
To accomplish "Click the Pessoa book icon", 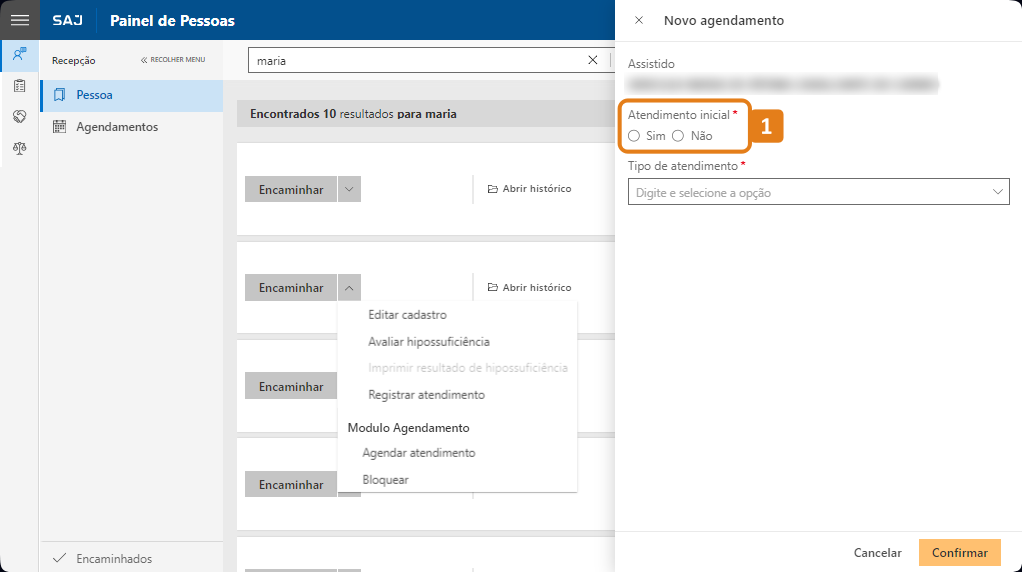I will click(59, 95).
